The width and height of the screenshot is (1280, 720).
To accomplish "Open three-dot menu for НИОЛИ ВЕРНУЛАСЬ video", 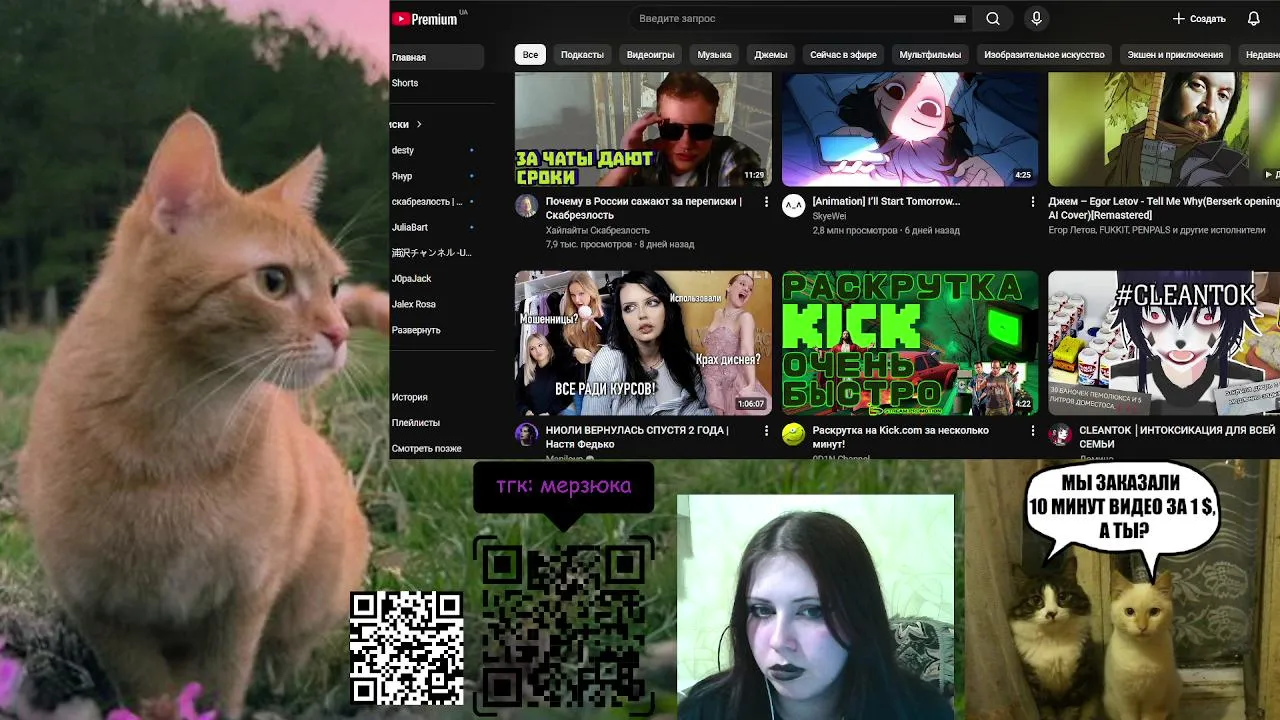I will [x=766, y=431].
